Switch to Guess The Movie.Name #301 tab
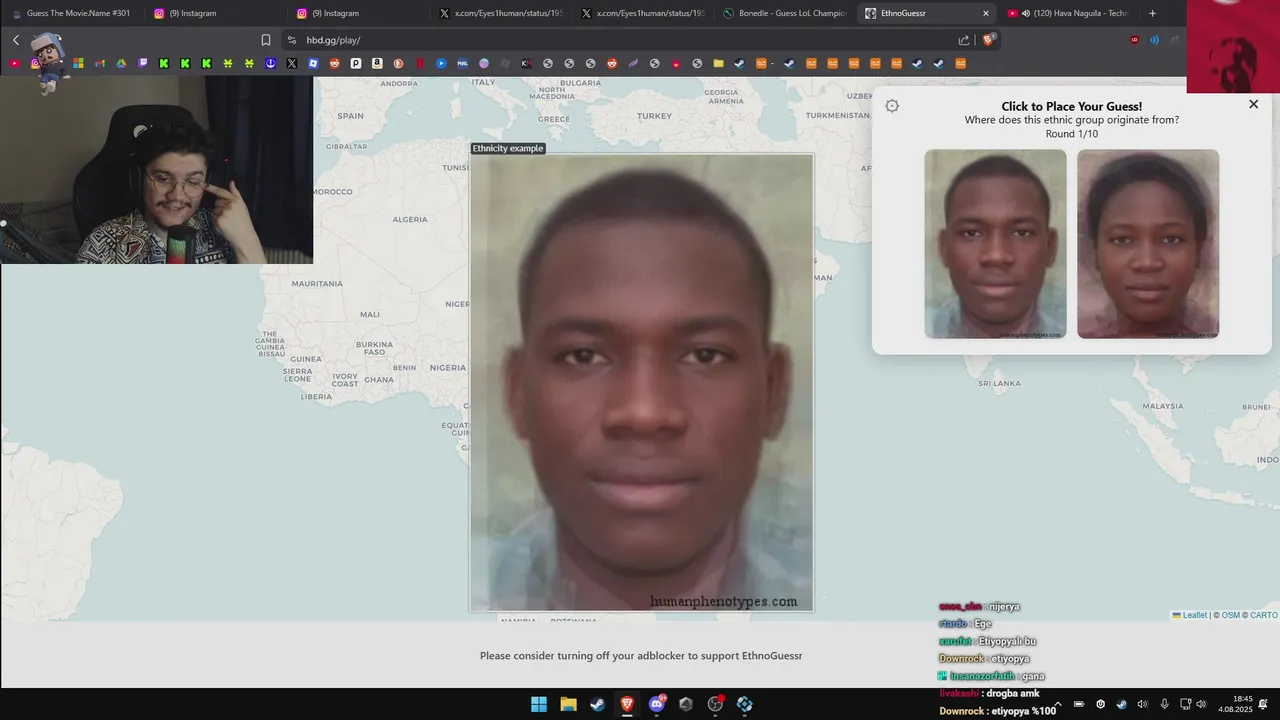Image resolution: width=1280 pixels, height=720 pixels. 70,13
